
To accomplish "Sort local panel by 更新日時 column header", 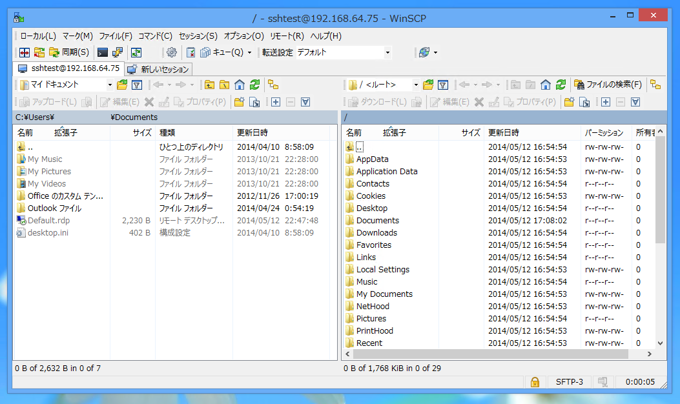I will tap(281, 133).
